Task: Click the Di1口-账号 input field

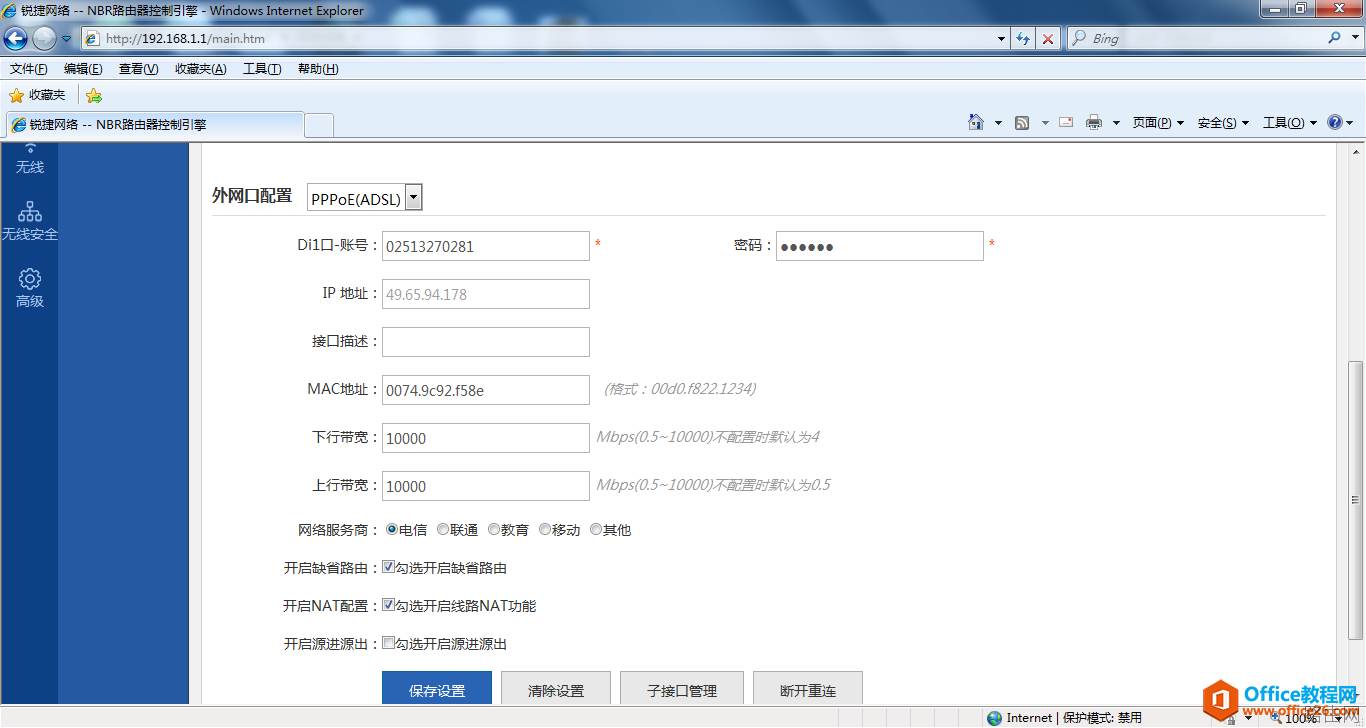Action: [486, 246]
